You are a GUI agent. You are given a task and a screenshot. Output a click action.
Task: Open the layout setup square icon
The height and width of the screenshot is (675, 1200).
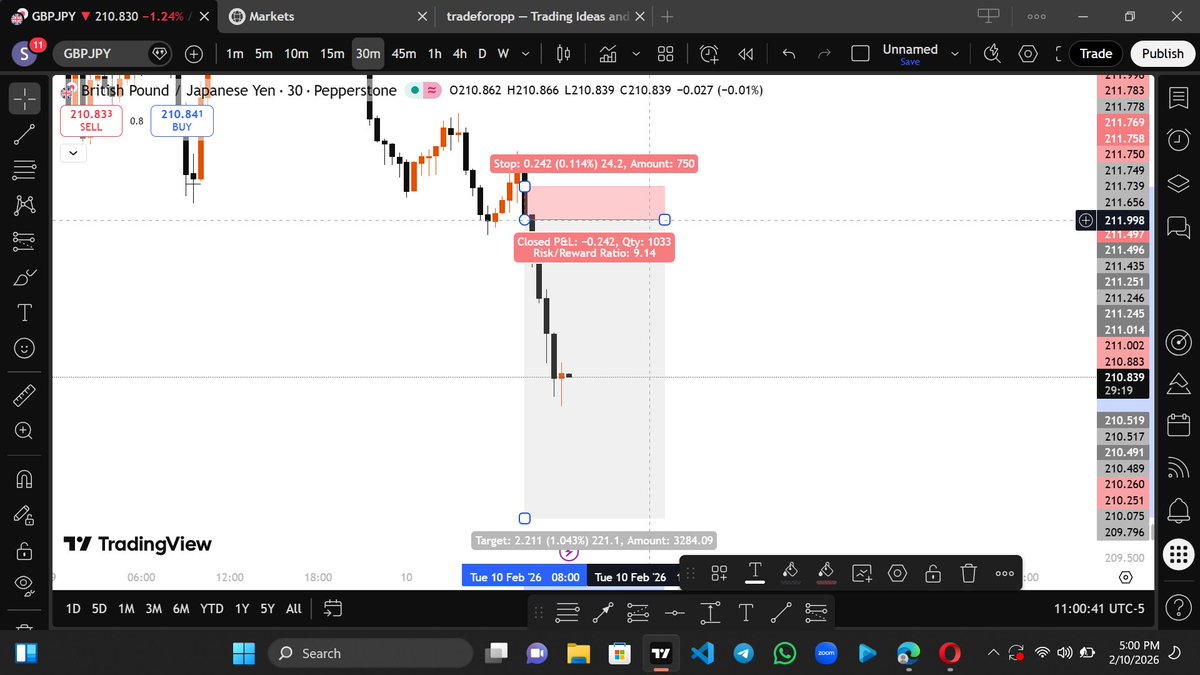(x=859, y=54)
